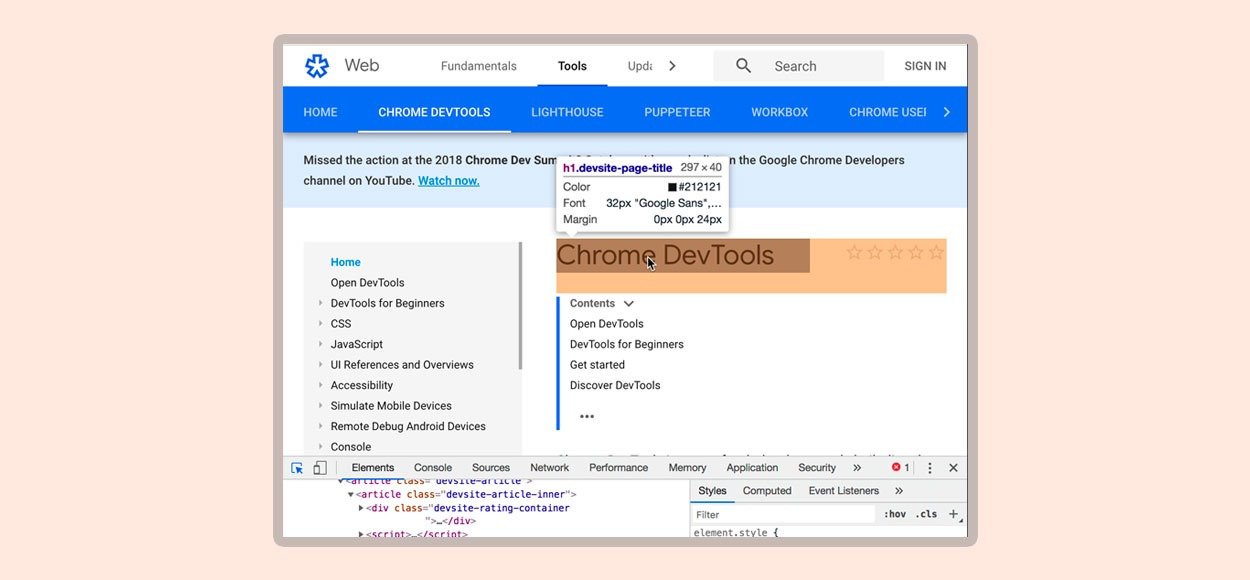This screenshot has height=580, width=1250.
Task: Toggle the :hov element state button
Action: point(895,514)
